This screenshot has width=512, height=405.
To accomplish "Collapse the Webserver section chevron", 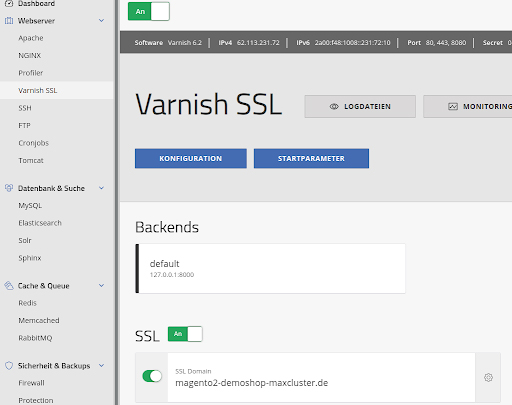I will tap(101, 21).
